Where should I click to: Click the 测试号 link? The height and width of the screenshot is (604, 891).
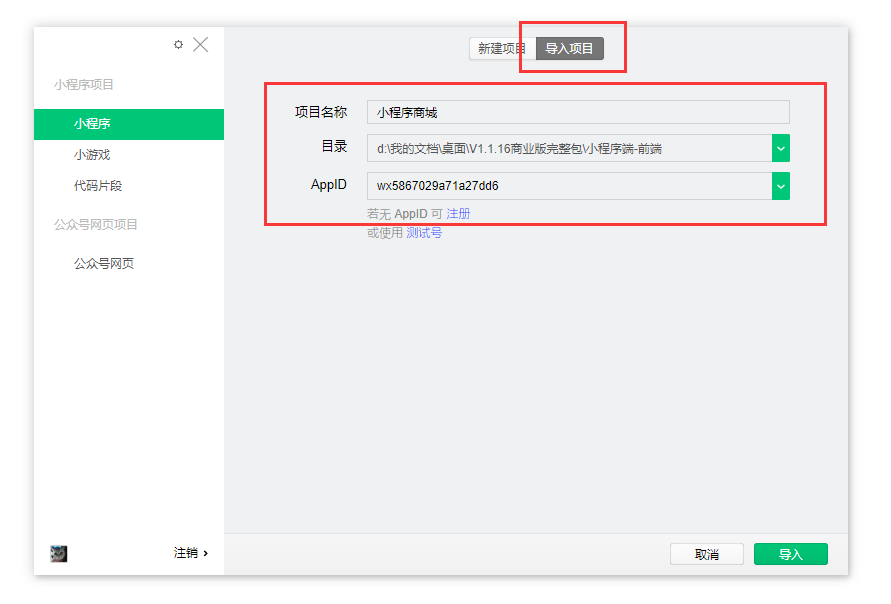click(x=424, y=233)
